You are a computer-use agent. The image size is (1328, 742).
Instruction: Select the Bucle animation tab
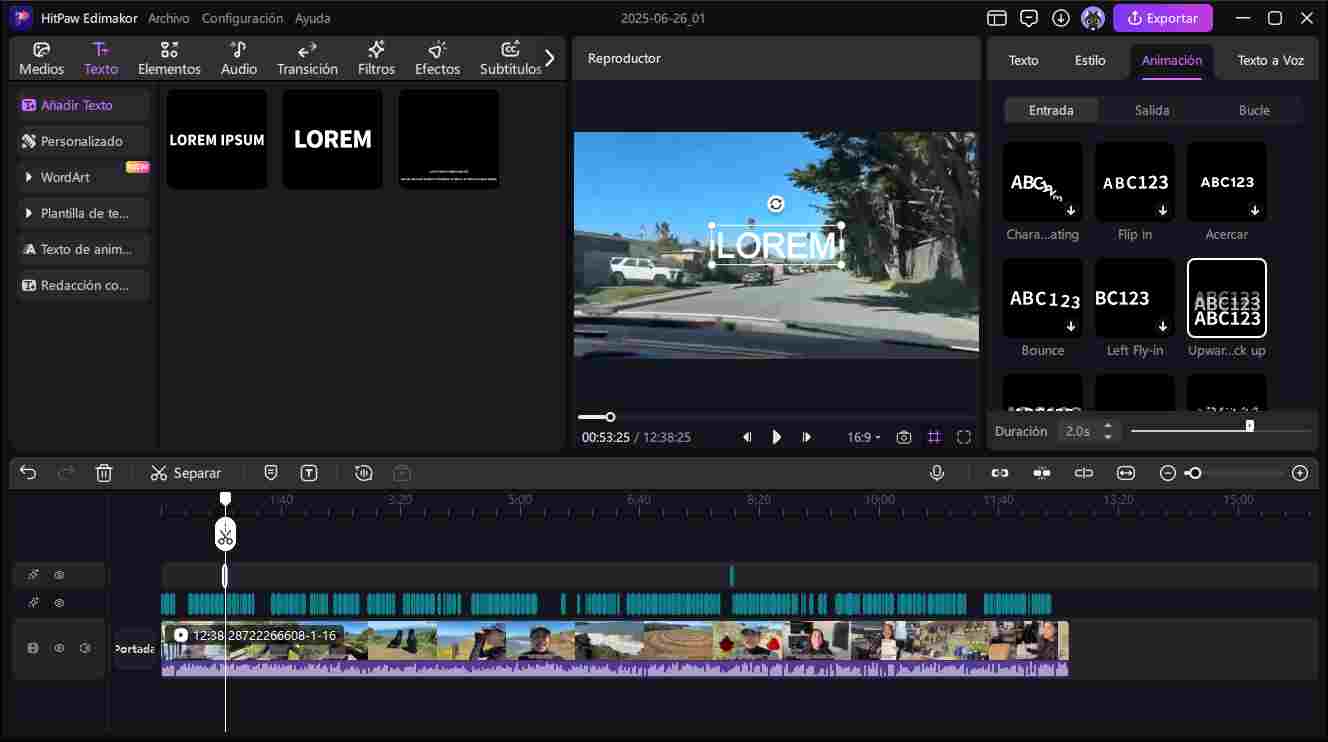[x=1254, y=110]
